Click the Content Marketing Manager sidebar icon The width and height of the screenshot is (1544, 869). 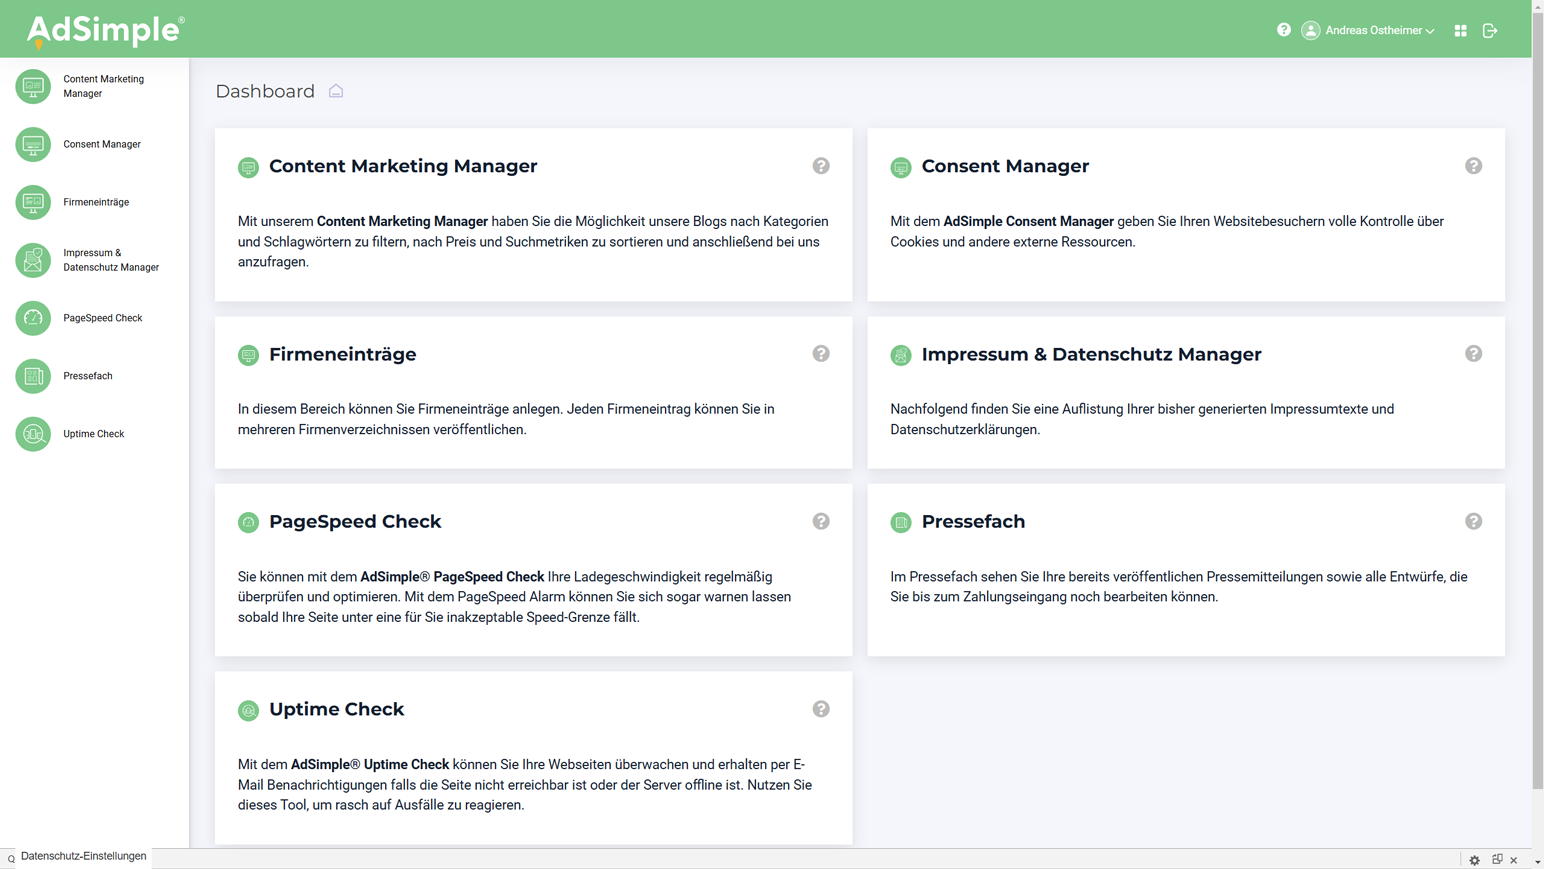pos(33,86)
